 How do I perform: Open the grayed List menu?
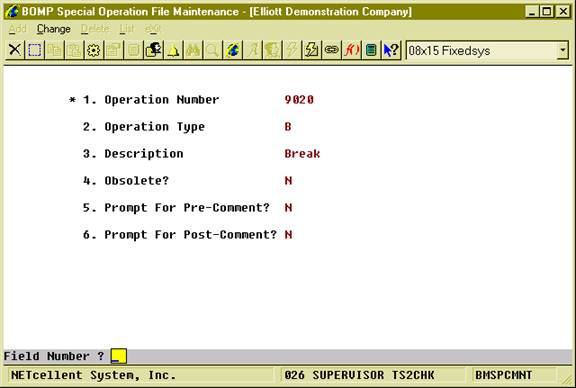(127, 29)
